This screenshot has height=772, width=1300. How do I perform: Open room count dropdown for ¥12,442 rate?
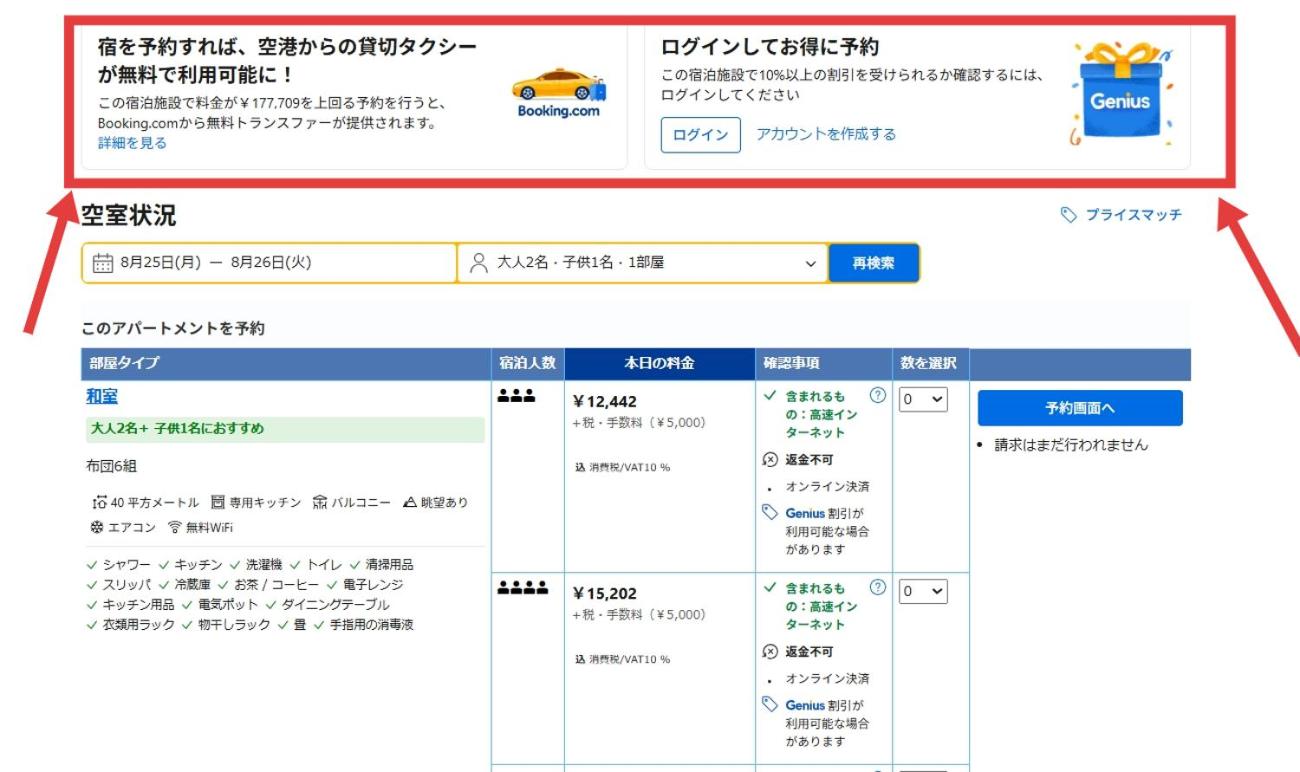coord(922,399)
